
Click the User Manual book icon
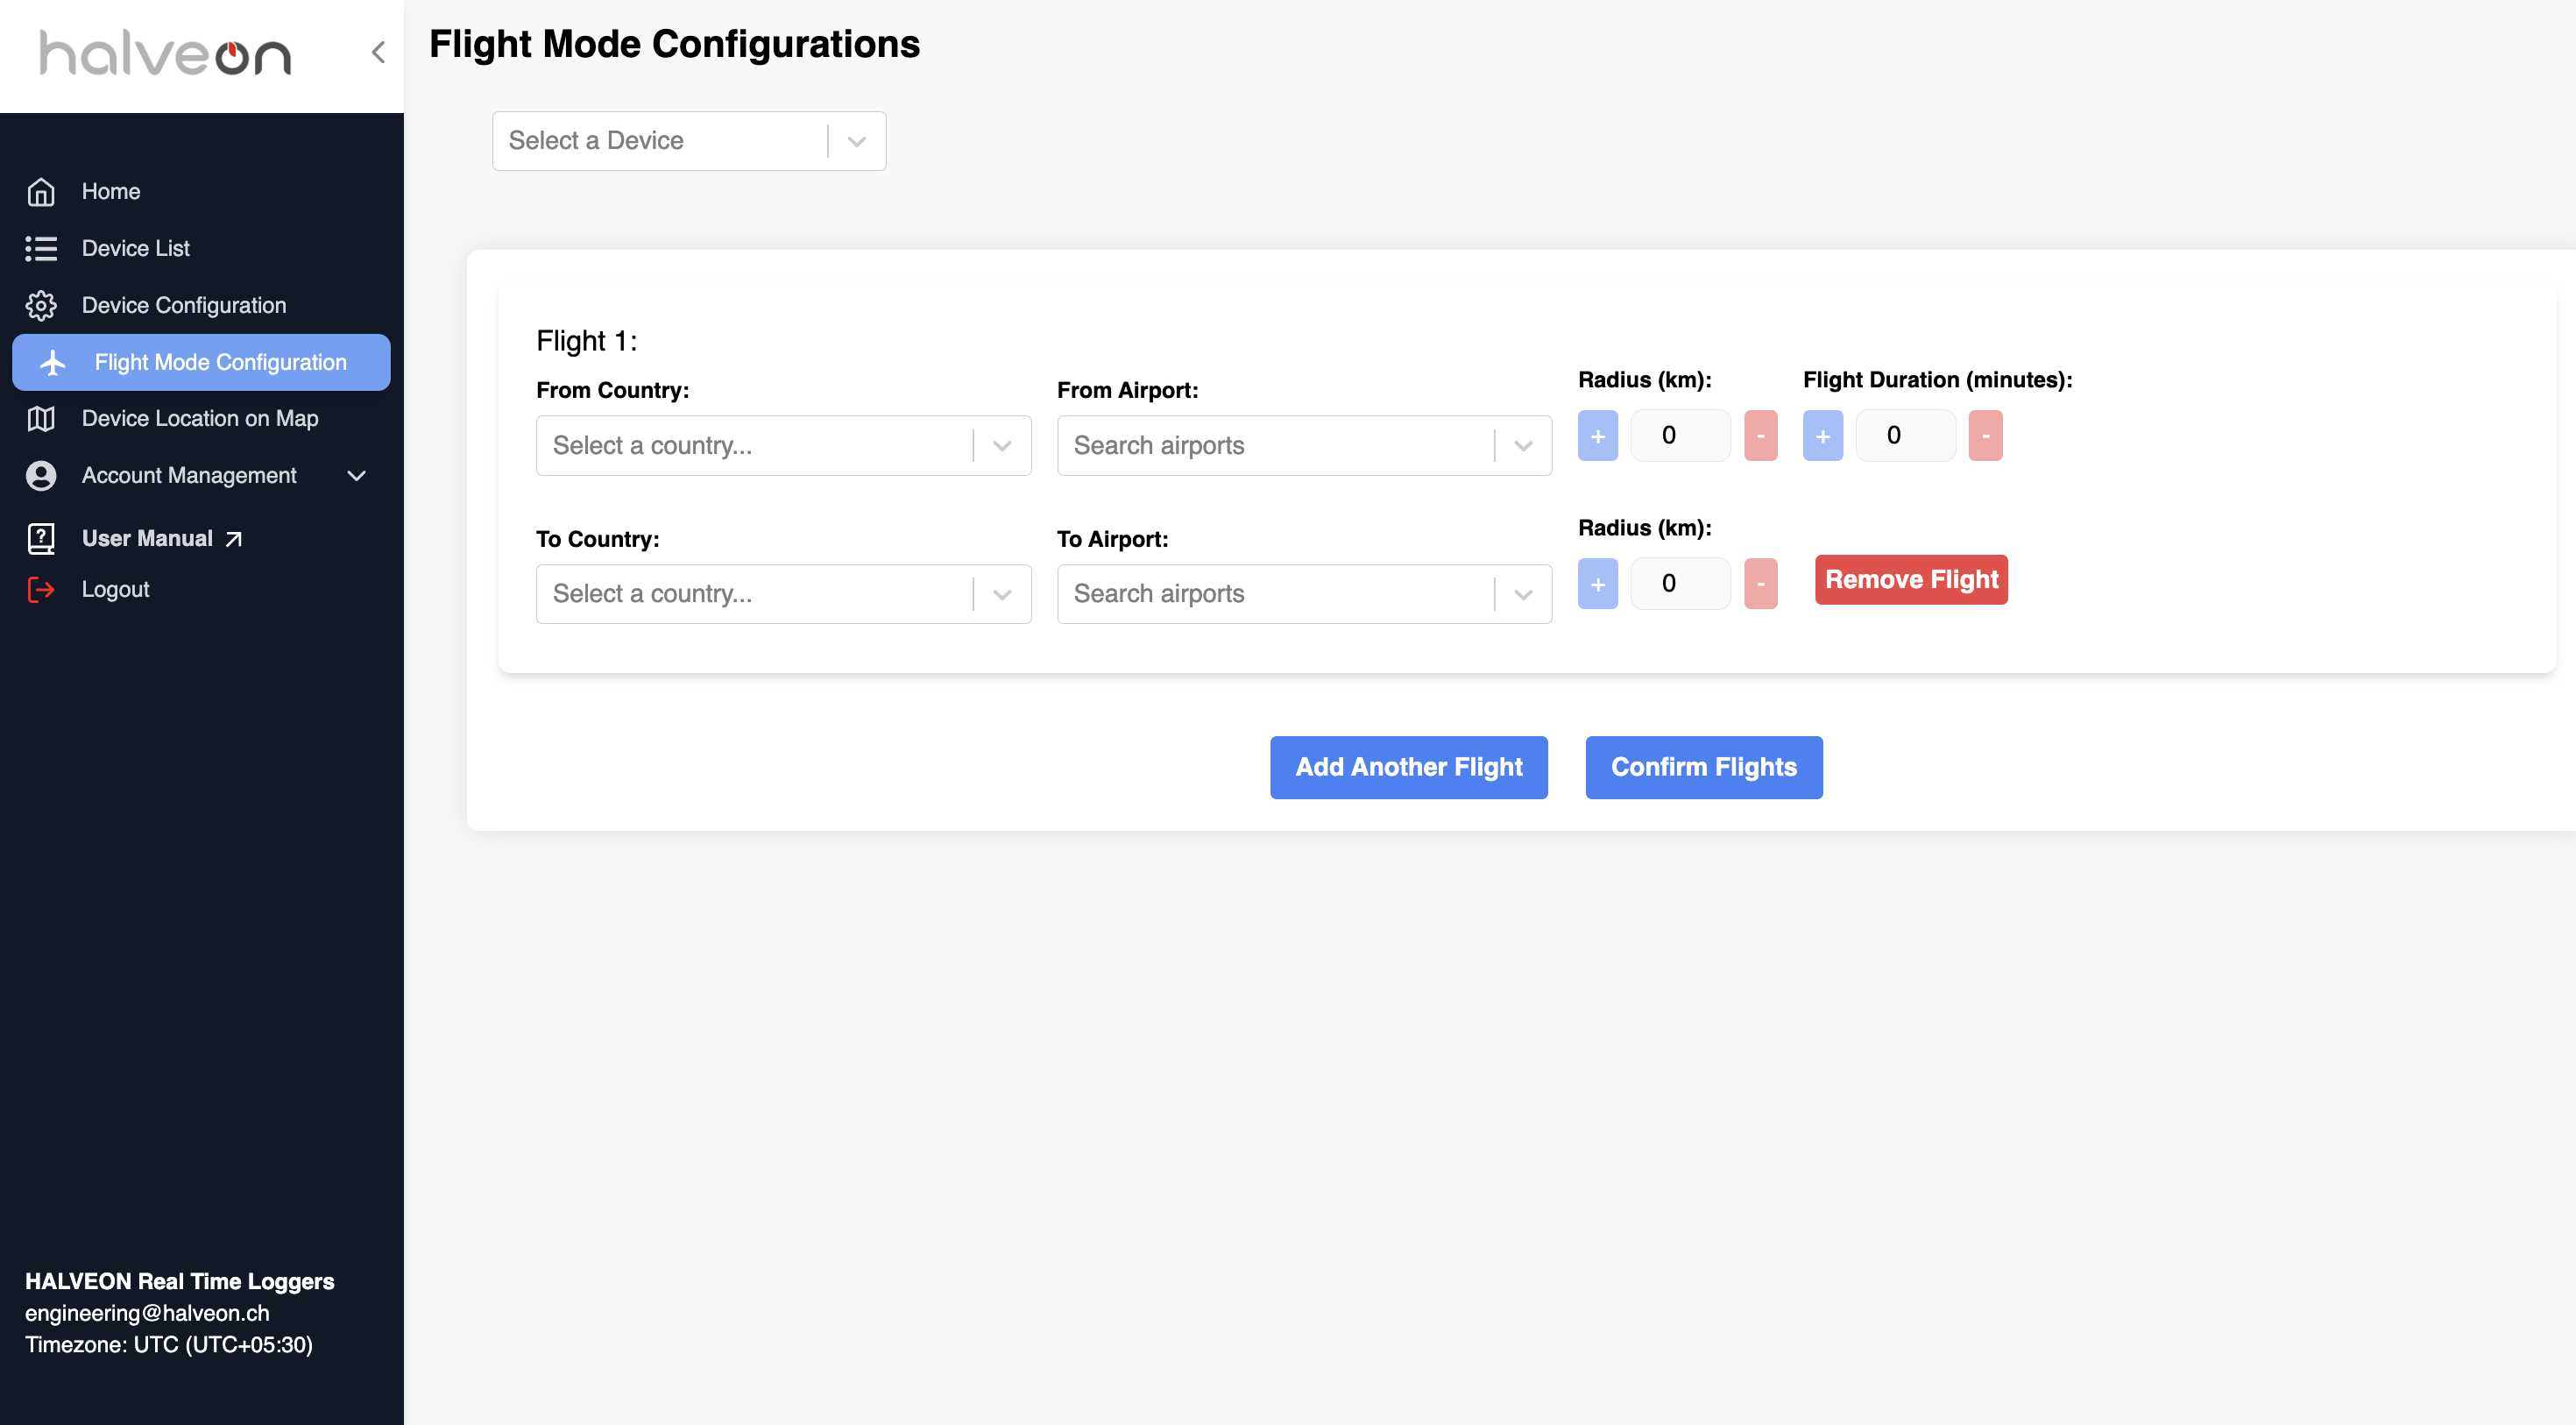(41, 538)
